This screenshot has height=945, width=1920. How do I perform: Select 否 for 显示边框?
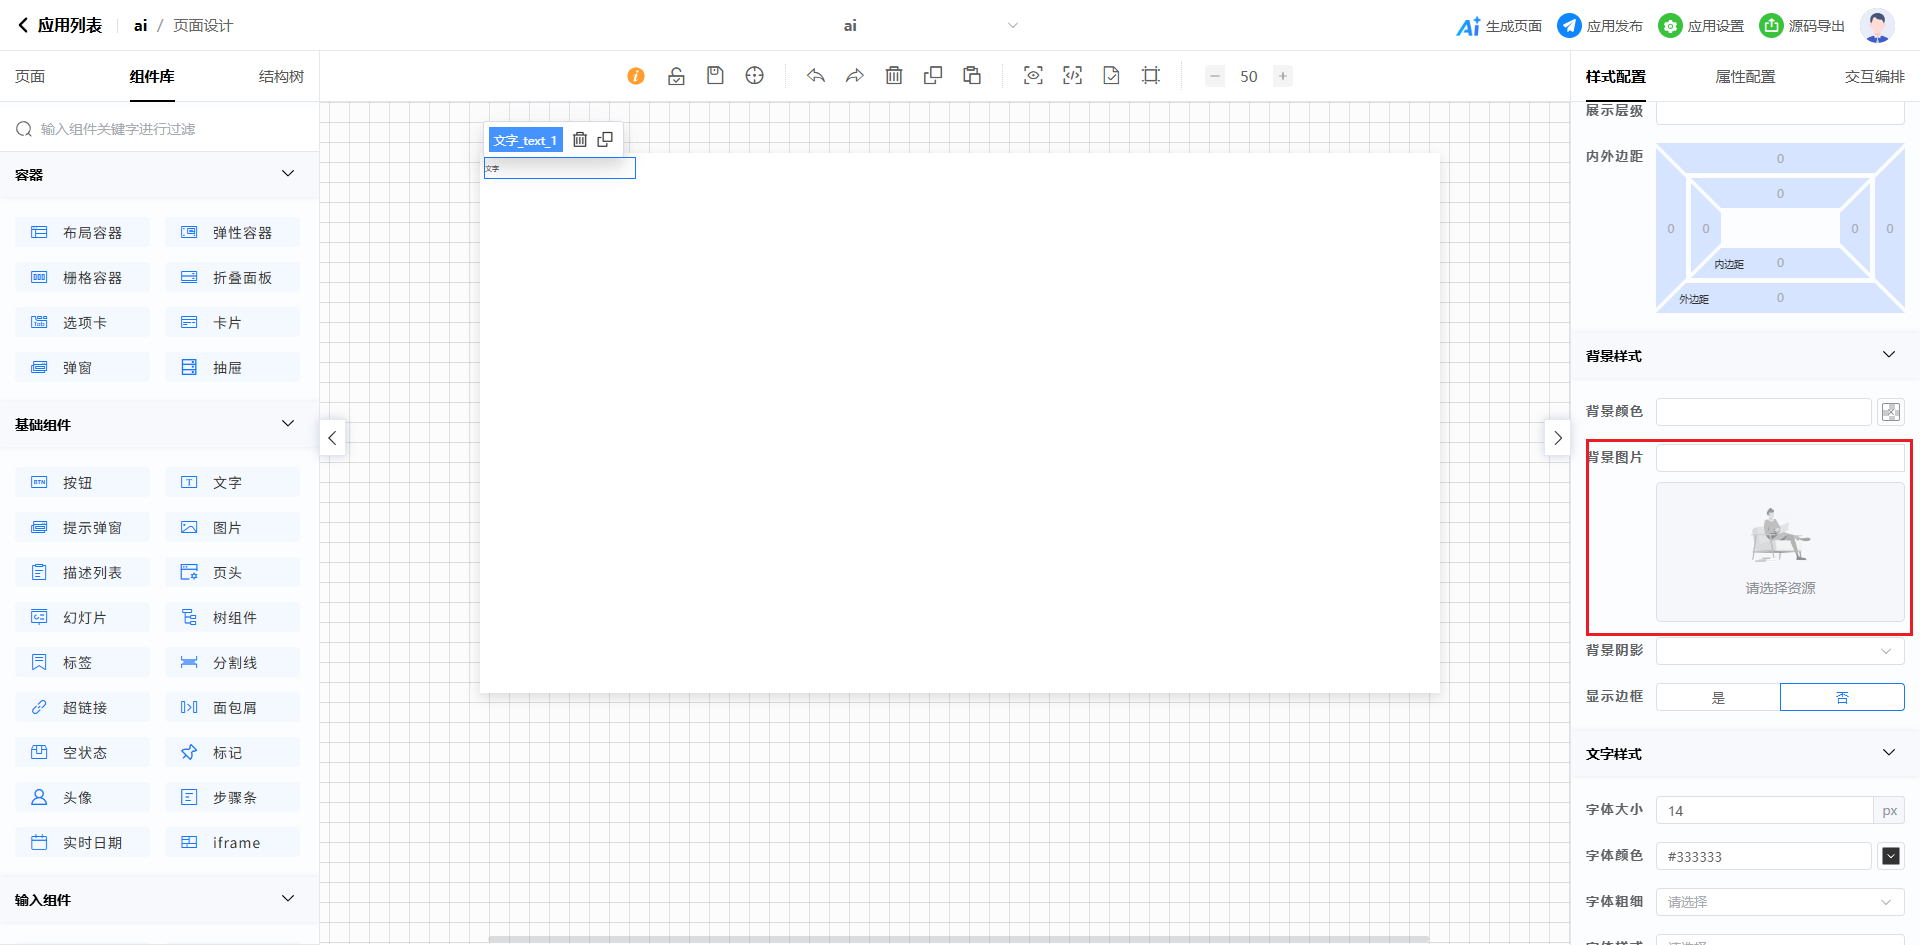click(1842, 697)
